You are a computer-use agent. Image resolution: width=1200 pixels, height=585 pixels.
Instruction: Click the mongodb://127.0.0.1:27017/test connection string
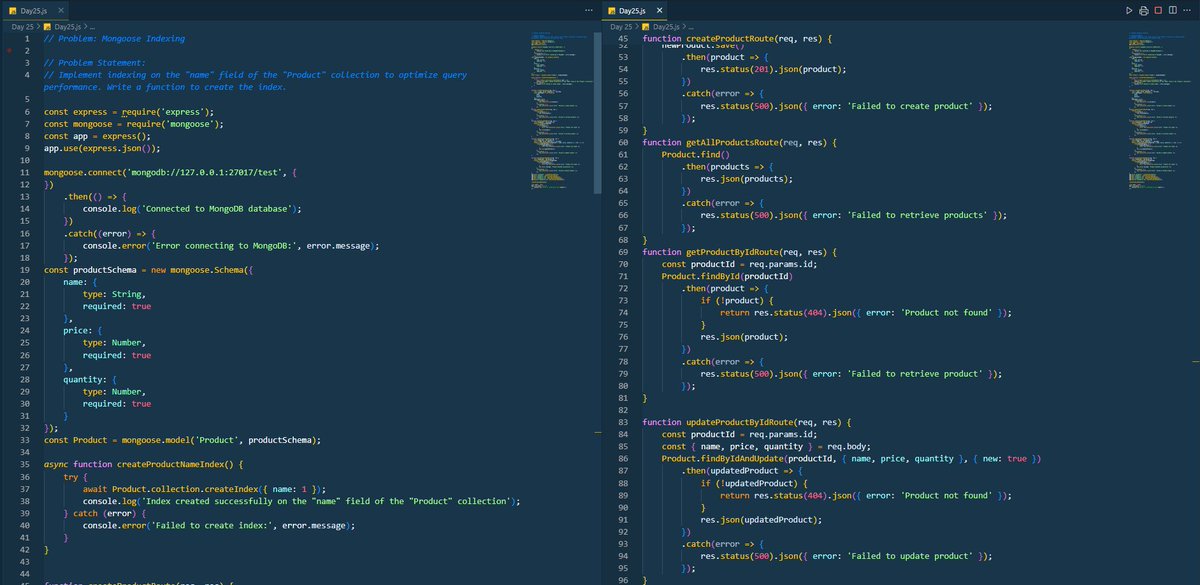point(207,173)
